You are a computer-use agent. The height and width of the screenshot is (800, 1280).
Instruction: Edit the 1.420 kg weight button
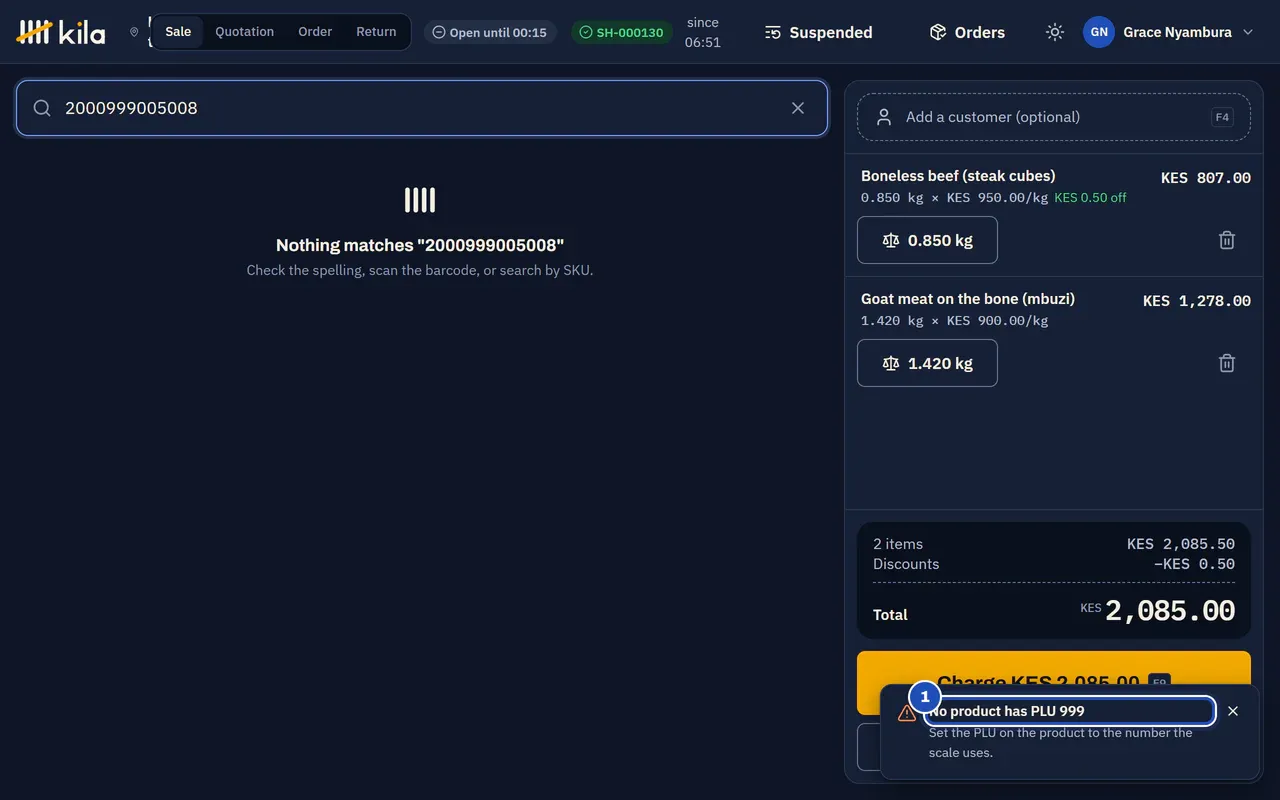point(927,363)
